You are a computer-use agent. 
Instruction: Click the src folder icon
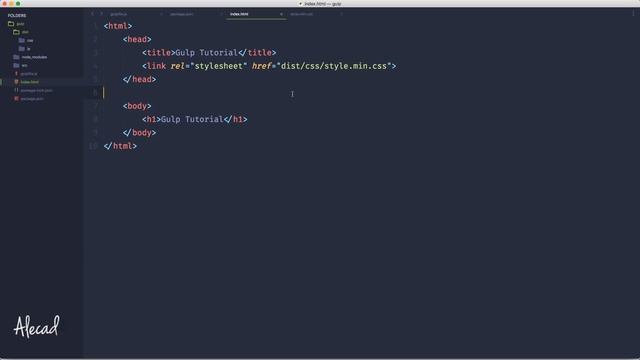(16, 65)
